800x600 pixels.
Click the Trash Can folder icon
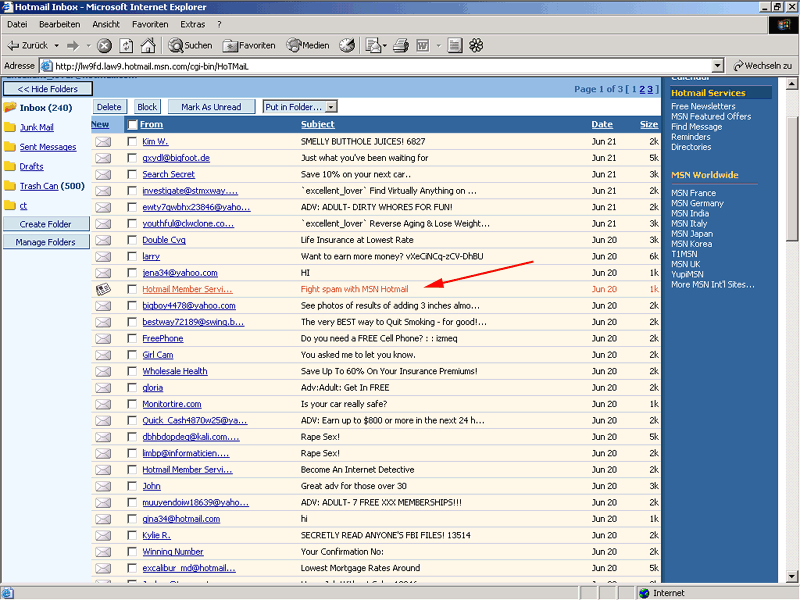click(x=10, y=186)
